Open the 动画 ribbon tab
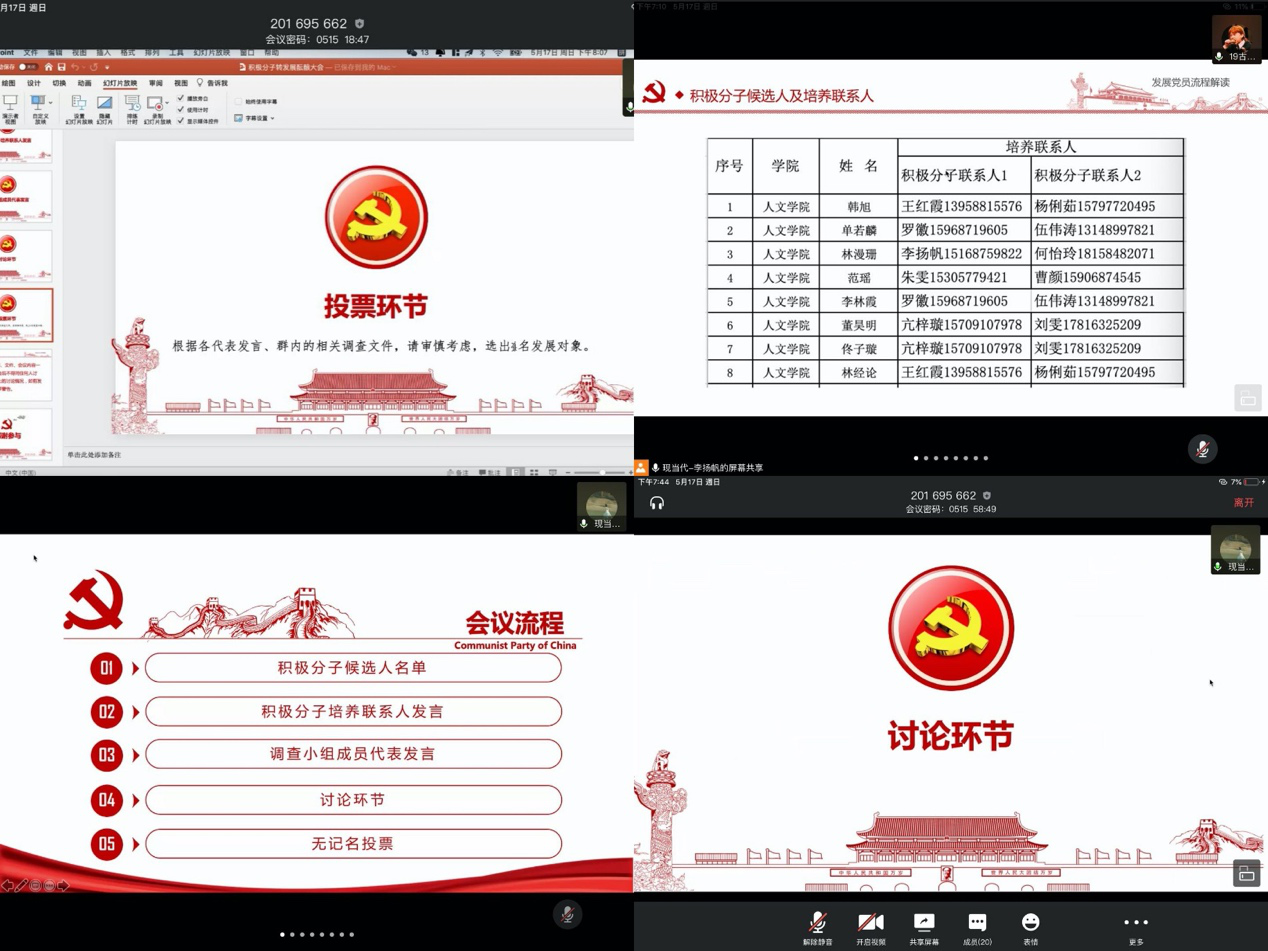 pos(85,84)
